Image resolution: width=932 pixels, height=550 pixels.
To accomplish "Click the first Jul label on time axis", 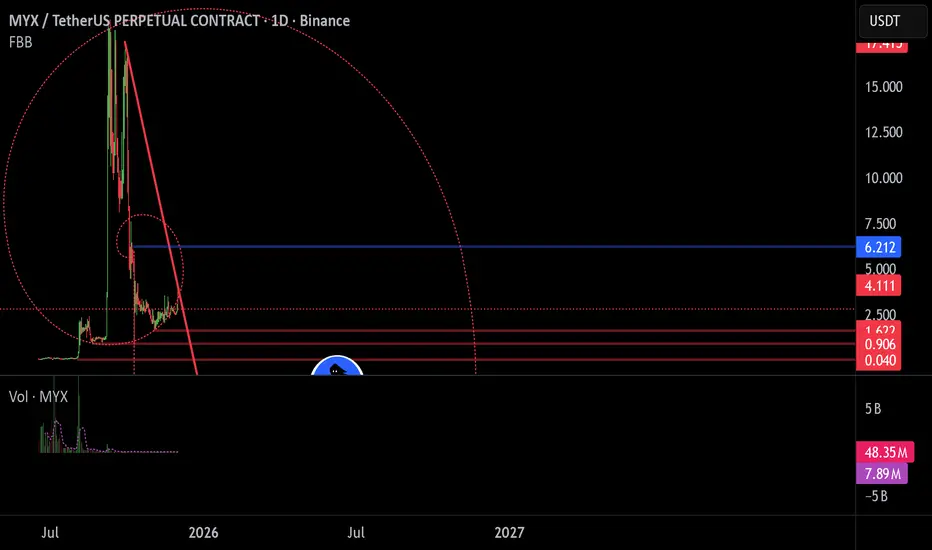I will pyautogui.click(x=50, y=533).
